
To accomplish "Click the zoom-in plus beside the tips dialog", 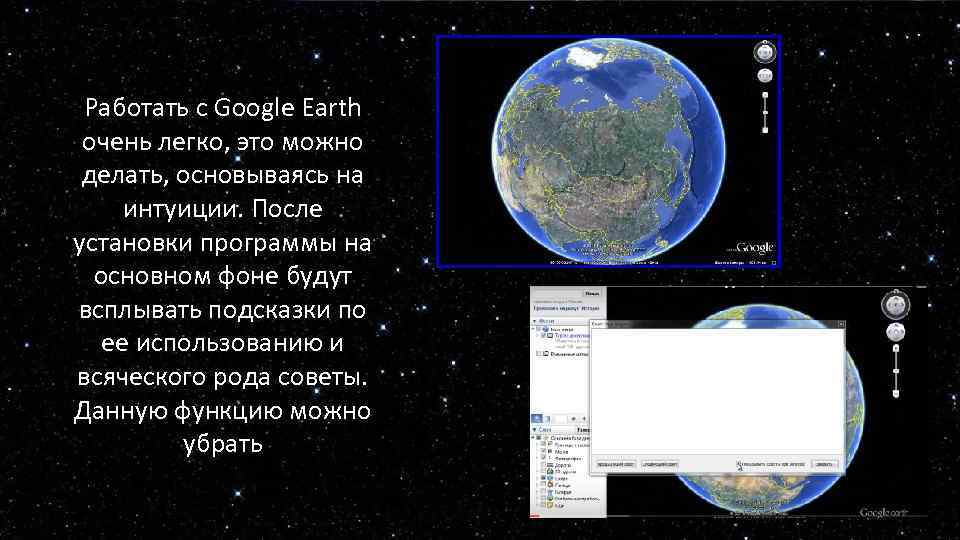I will [x=896, y=348].
